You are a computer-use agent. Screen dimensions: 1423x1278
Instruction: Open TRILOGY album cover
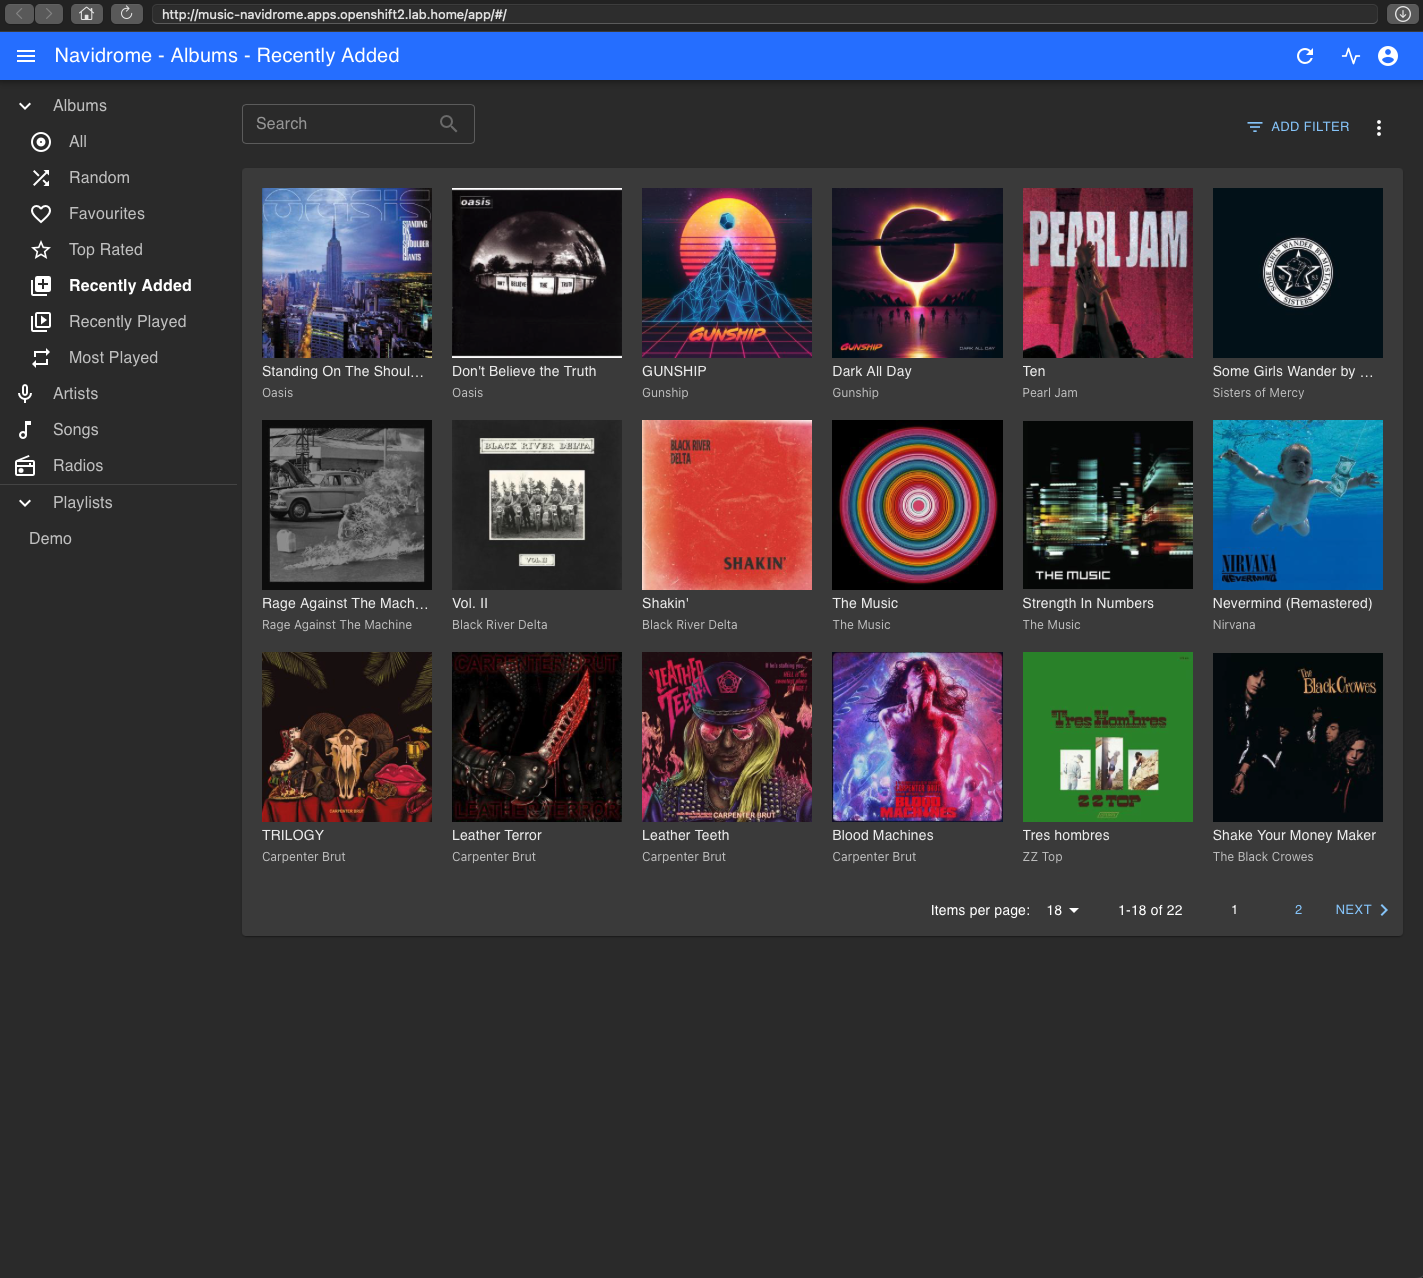(x=347, y=737)
